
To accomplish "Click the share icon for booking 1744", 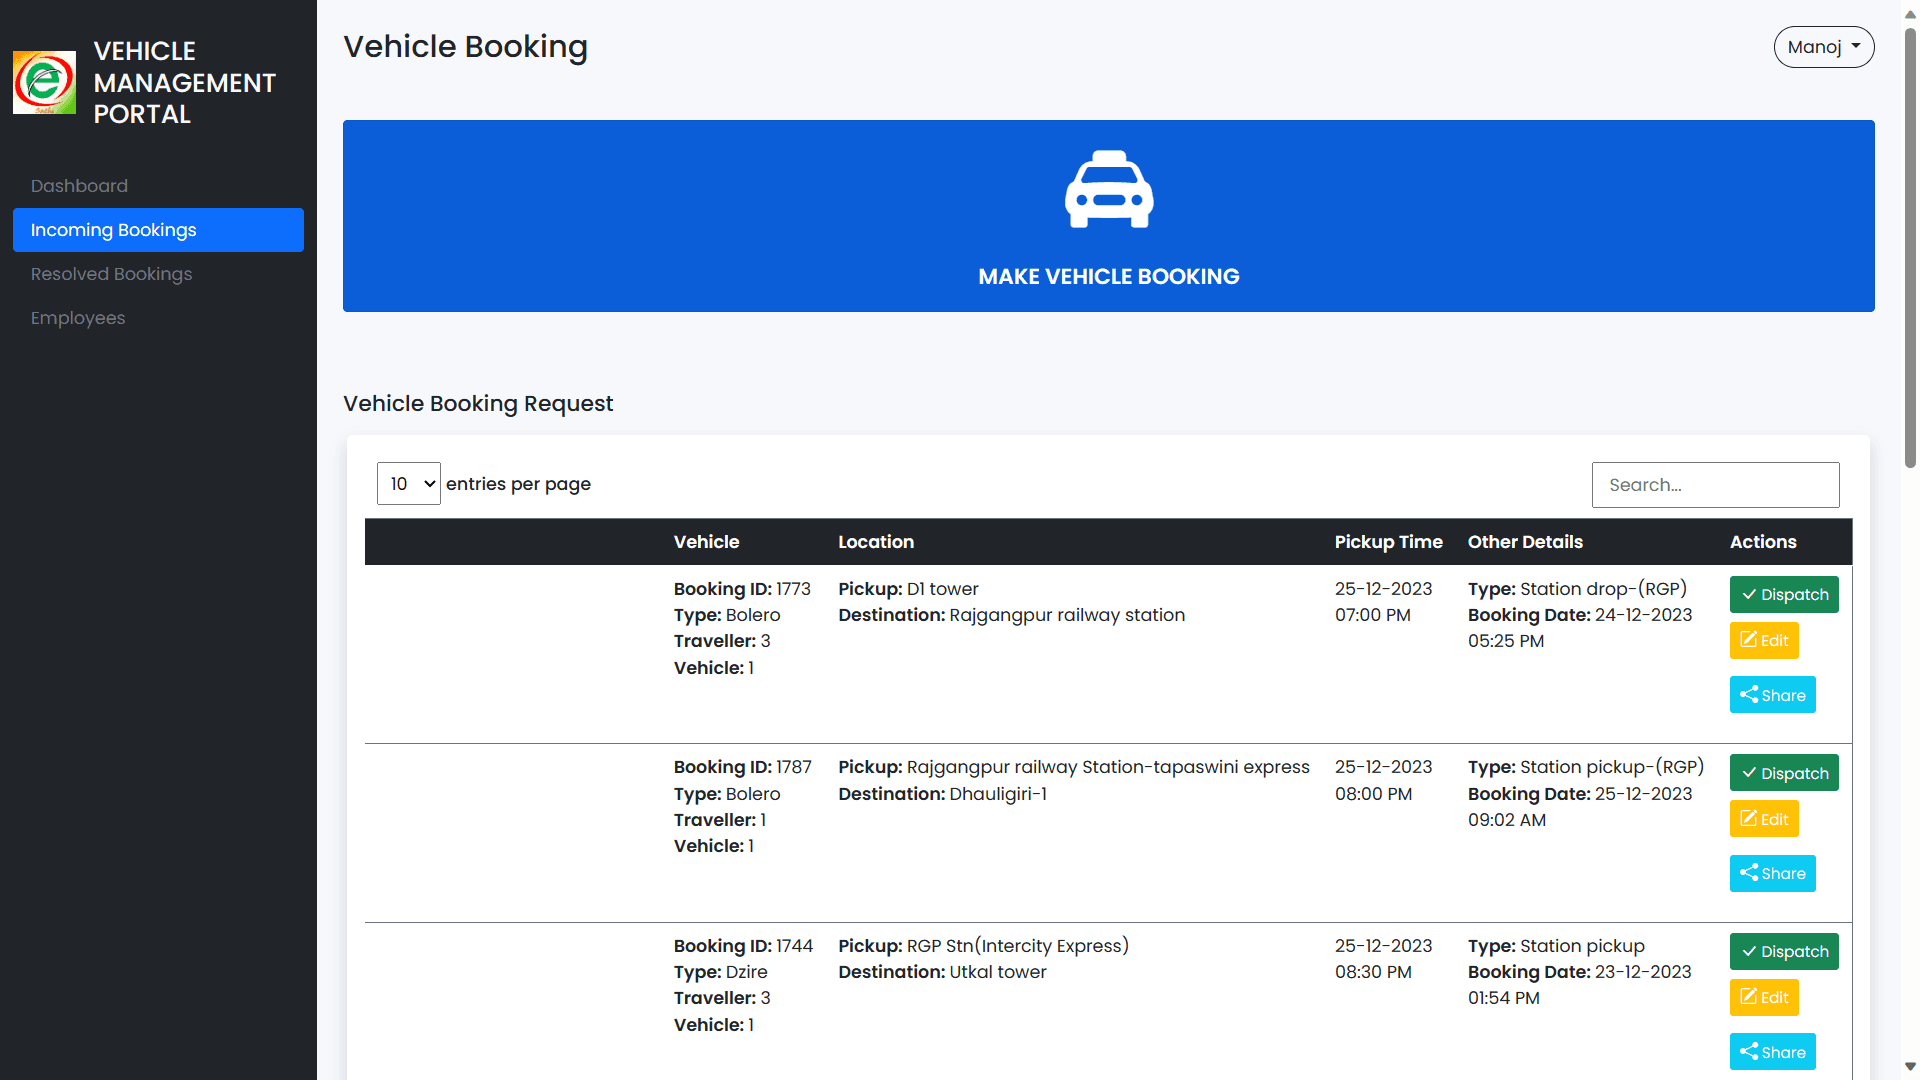I will [x=1748, y=1051].
